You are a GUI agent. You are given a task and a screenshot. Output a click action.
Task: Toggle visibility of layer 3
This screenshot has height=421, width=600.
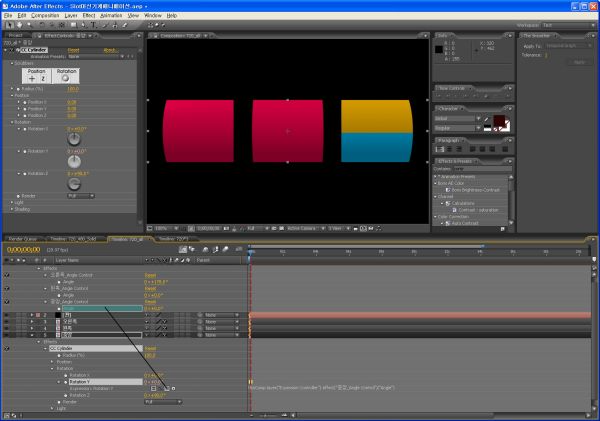(7, 322)
